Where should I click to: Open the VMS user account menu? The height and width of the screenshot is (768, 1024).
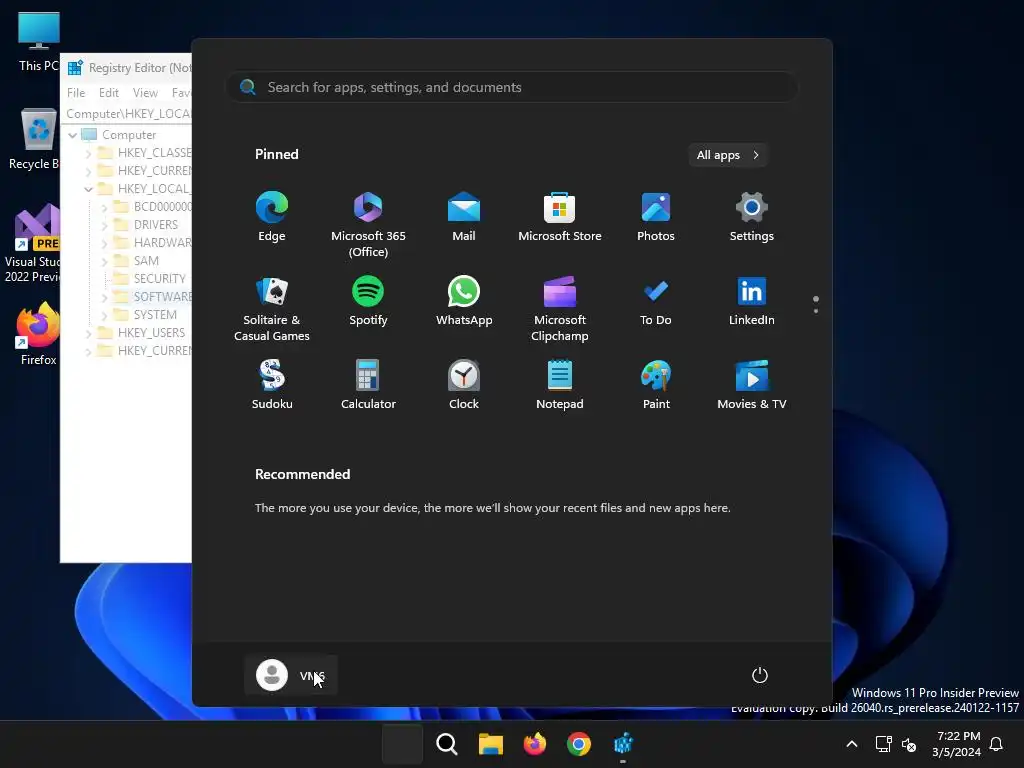pyautogui.click(x=291, y=675)
